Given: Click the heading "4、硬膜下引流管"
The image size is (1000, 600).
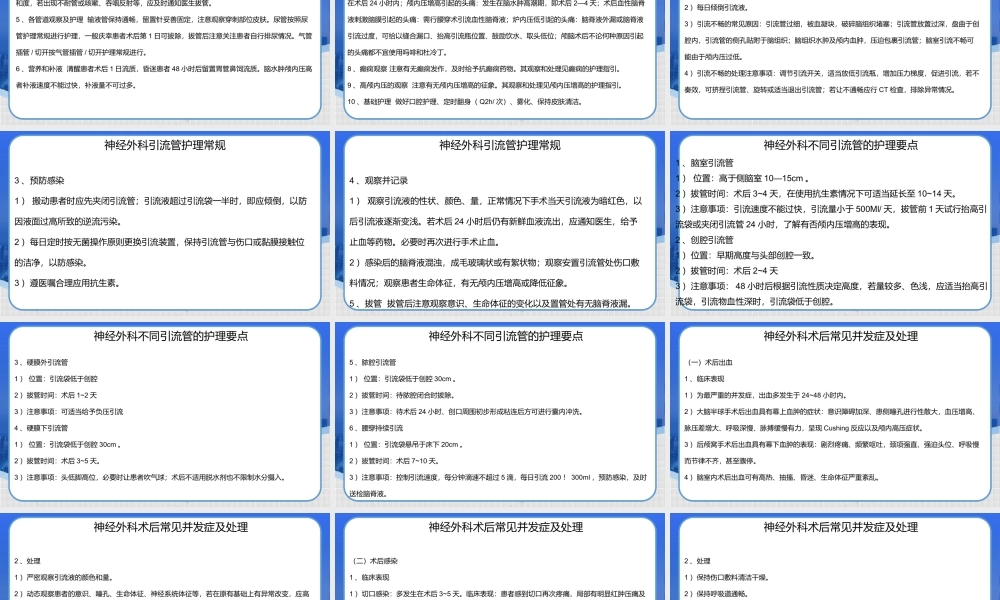Looking at the screenshot, I should click(x=41, y=428).
